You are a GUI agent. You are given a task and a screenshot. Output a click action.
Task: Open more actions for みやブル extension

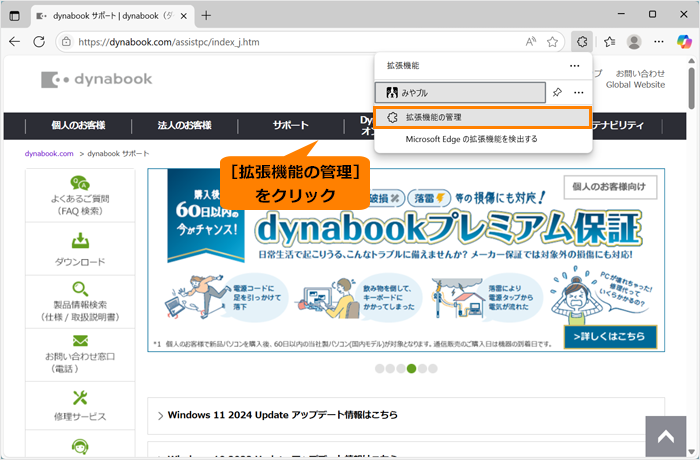coord(579,92)
